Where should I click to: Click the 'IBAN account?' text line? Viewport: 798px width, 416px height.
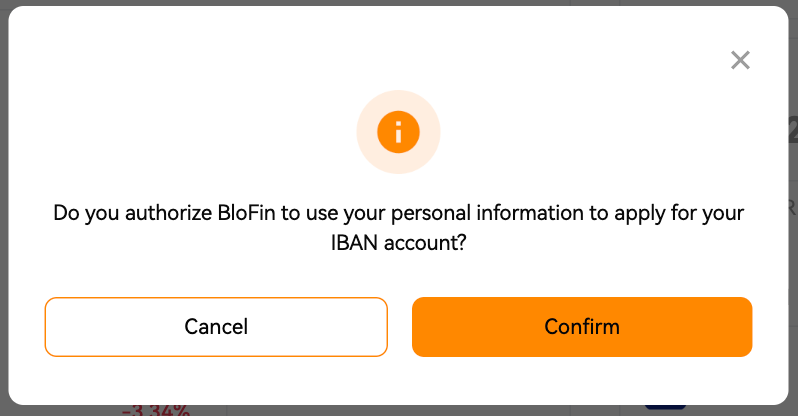coord(398,243)
